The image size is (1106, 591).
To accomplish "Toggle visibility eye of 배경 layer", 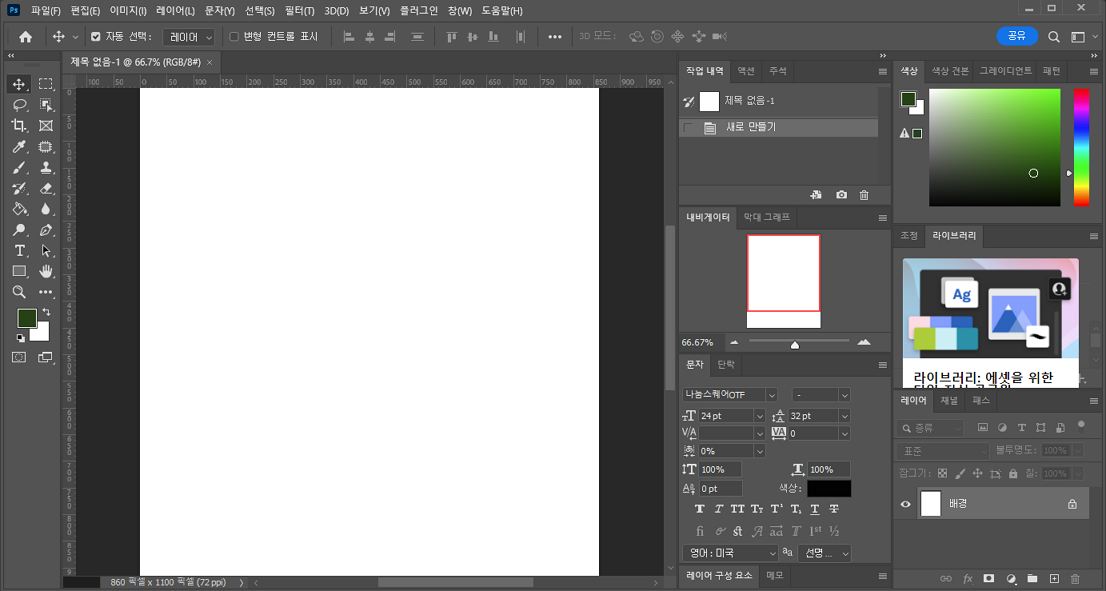I will click(x=906, y=504).
